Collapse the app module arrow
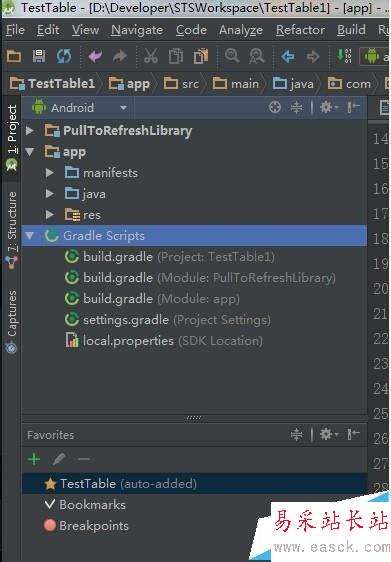391x562 pixels. [x=30, y=152]
